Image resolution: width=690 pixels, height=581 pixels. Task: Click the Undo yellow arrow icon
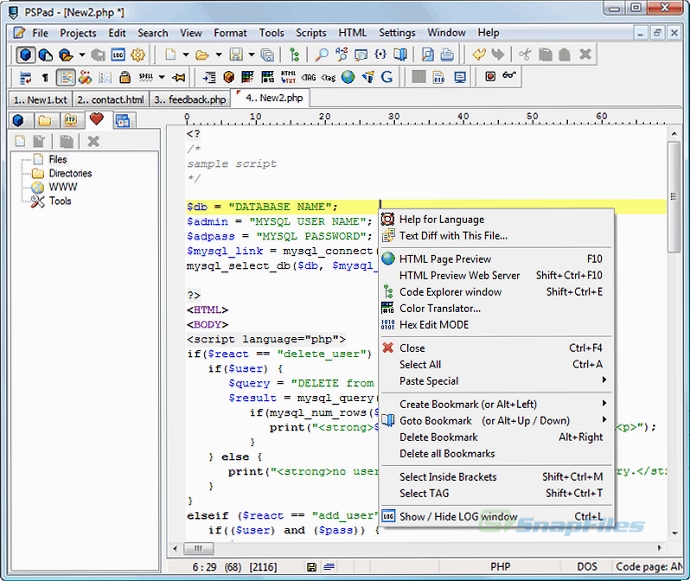pos(478,55)
